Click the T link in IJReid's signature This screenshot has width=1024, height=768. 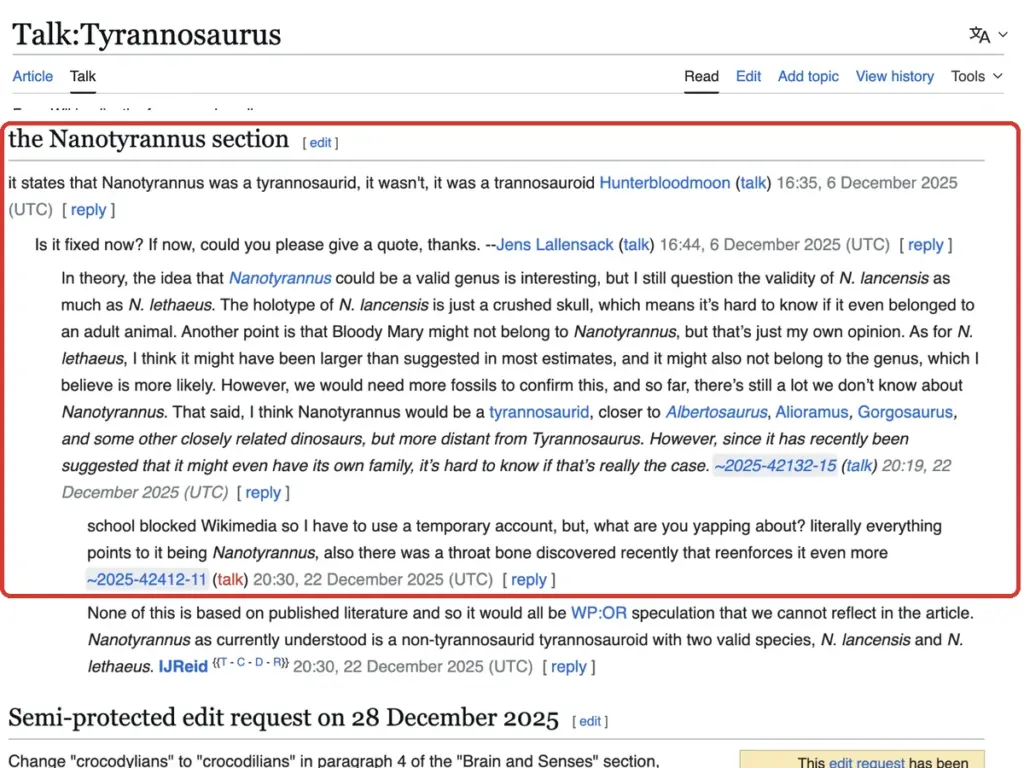[224, 662]
